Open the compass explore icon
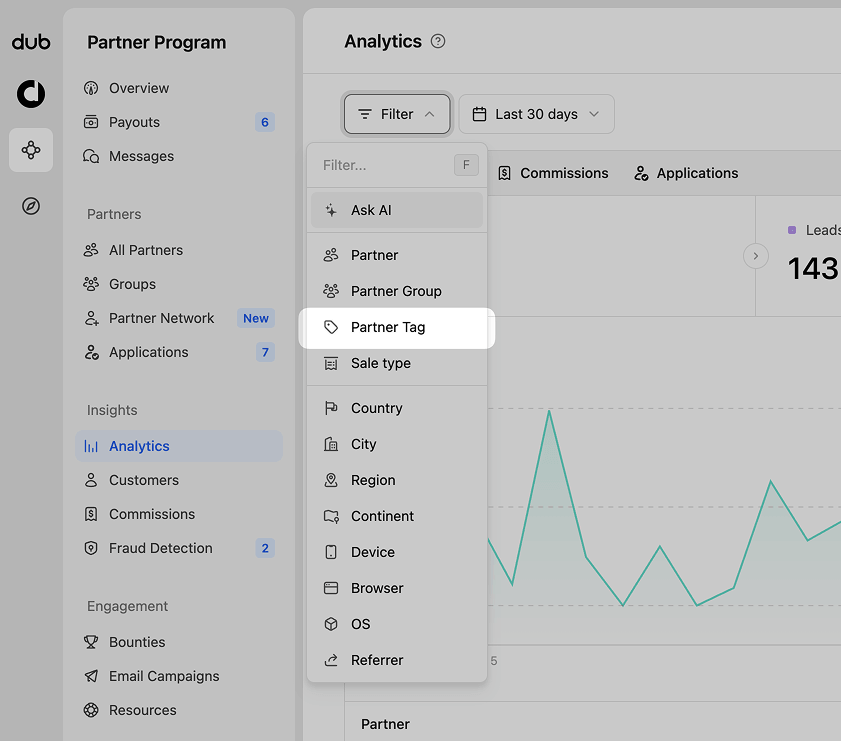Image resolution: width=841 pixels, height=741 pixels. 31,206
